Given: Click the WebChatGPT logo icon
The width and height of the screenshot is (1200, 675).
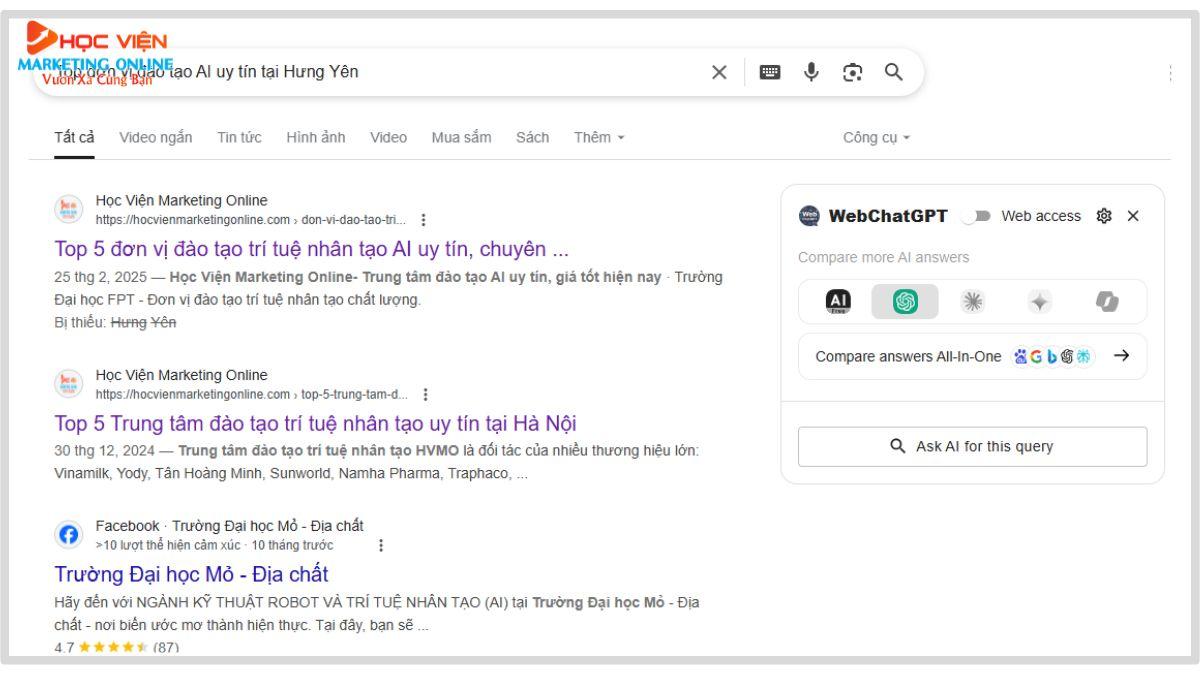Looking at the screenshot, I should [809, 216].
